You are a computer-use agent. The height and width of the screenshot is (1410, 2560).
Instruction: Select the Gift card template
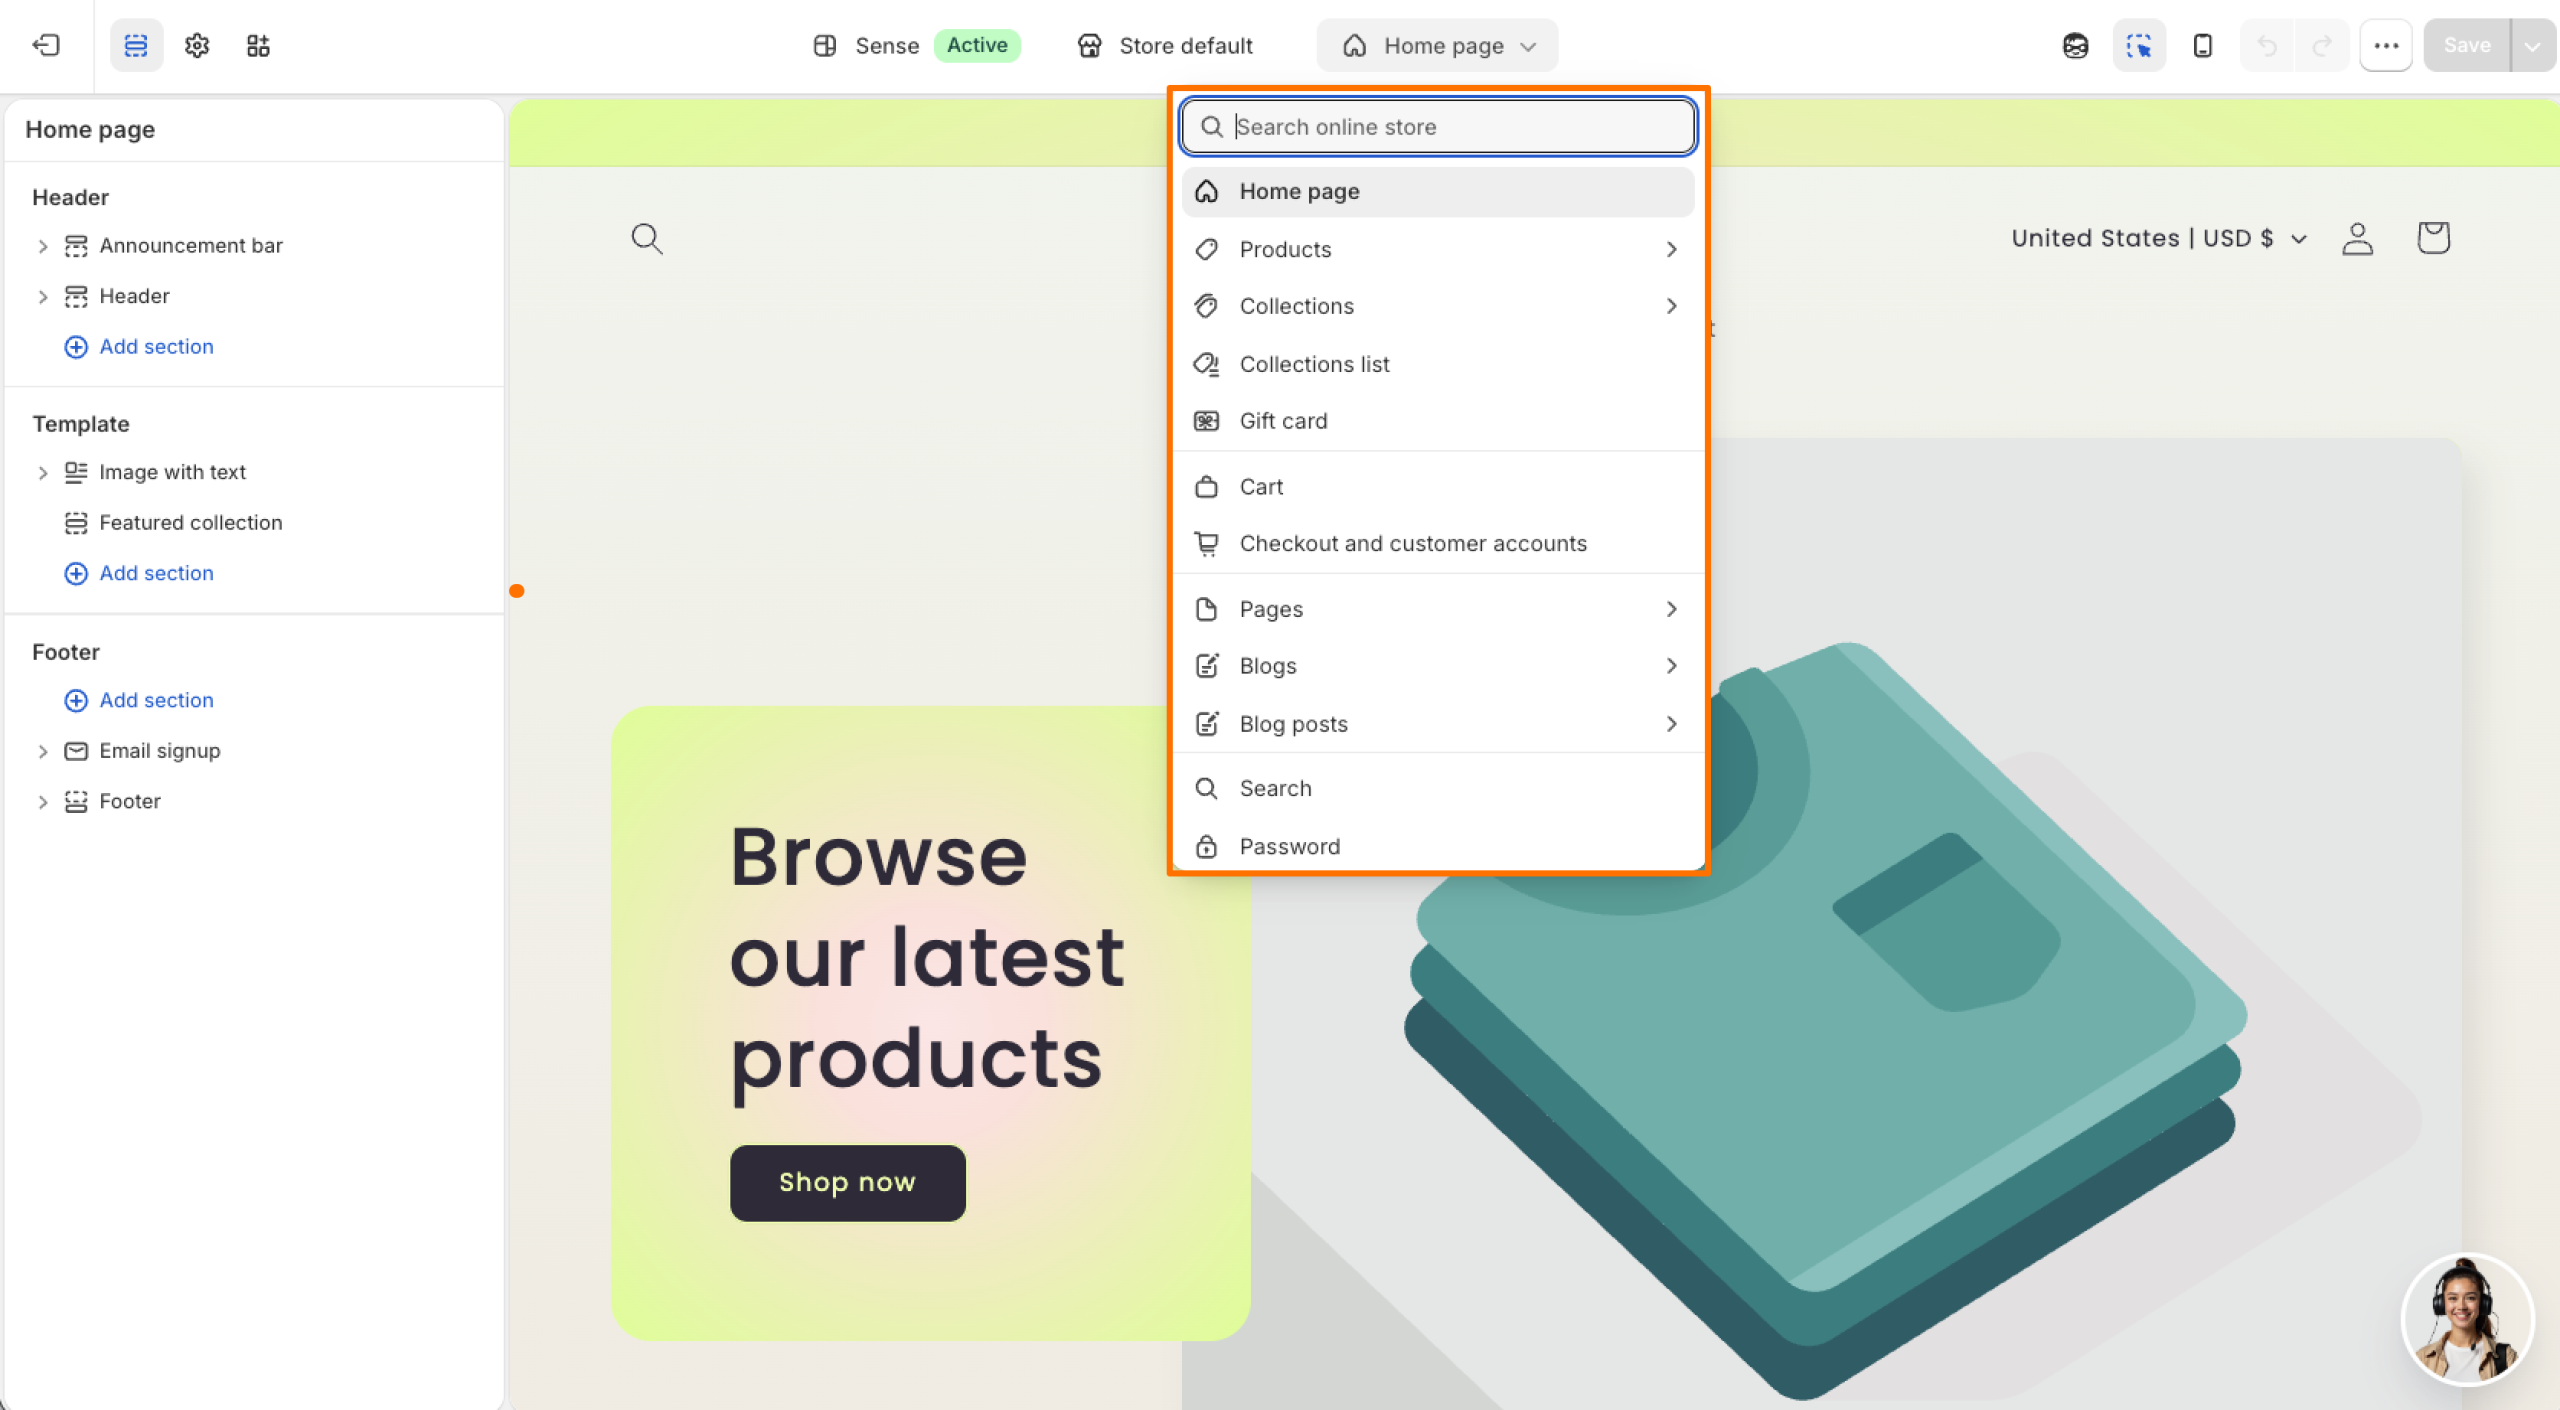tap(1438, 421)
